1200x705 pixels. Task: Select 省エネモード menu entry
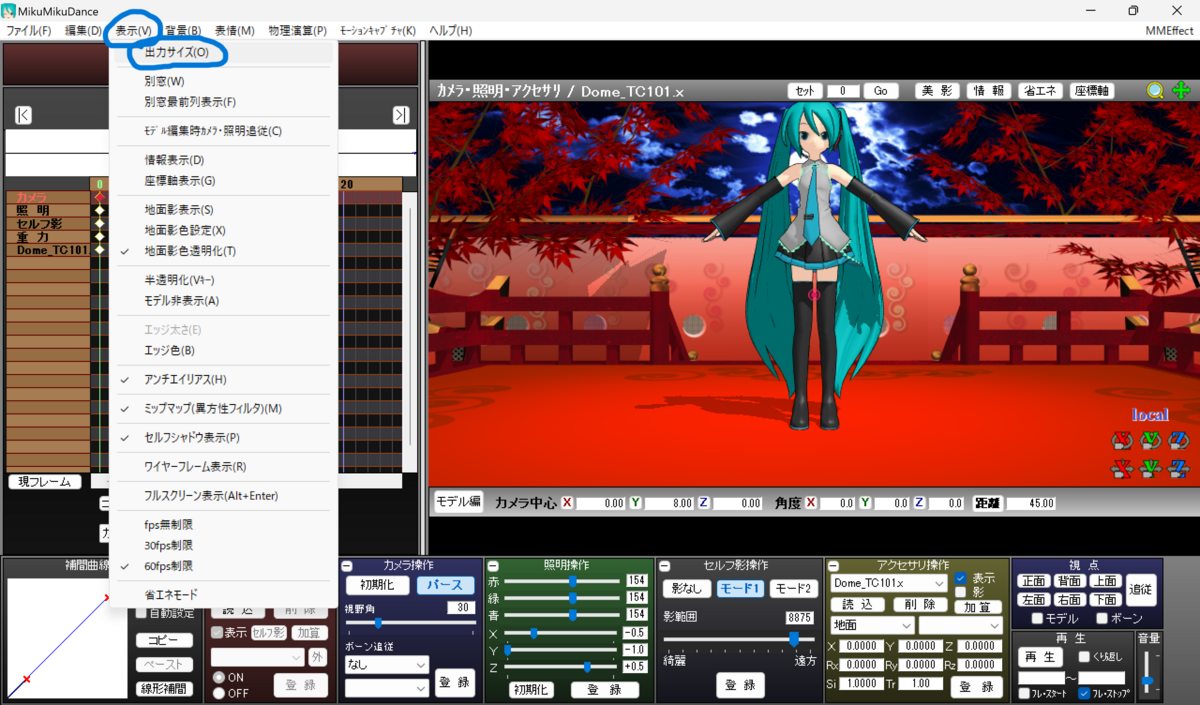tap(224, 595)
